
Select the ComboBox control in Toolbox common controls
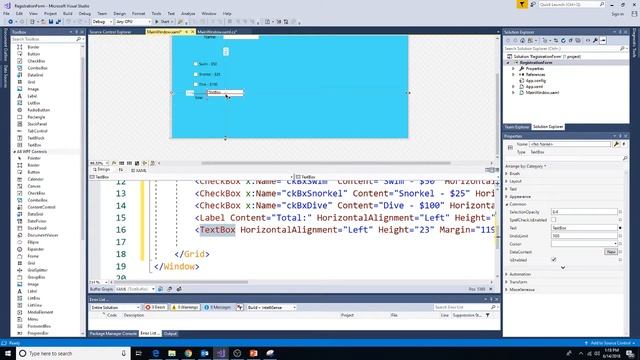pyautogui.click(x=37, y=68)
